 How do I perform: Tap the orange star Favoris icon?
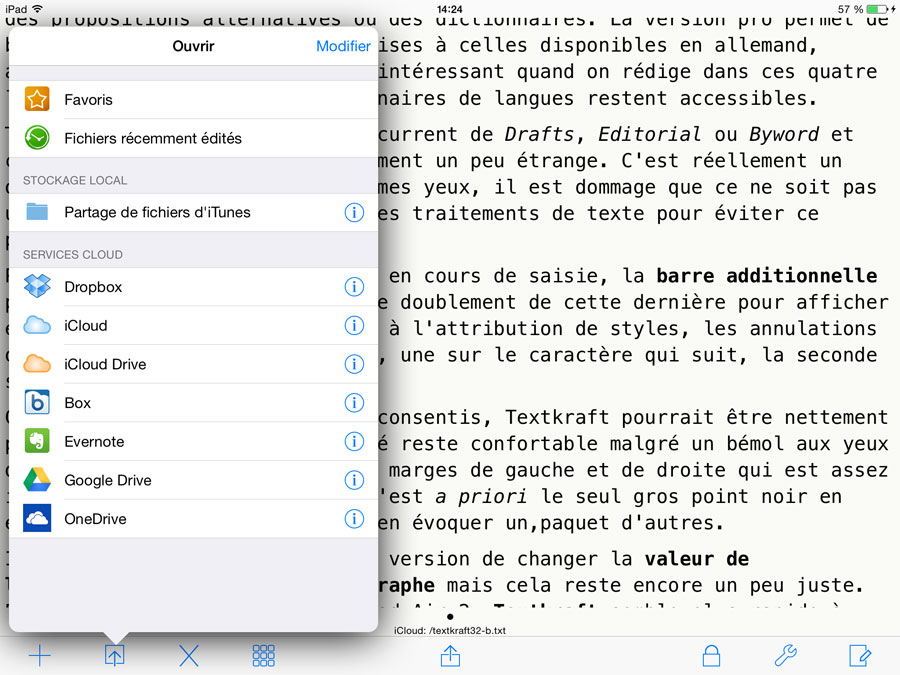pyautogui.click(x=37, y=99)
